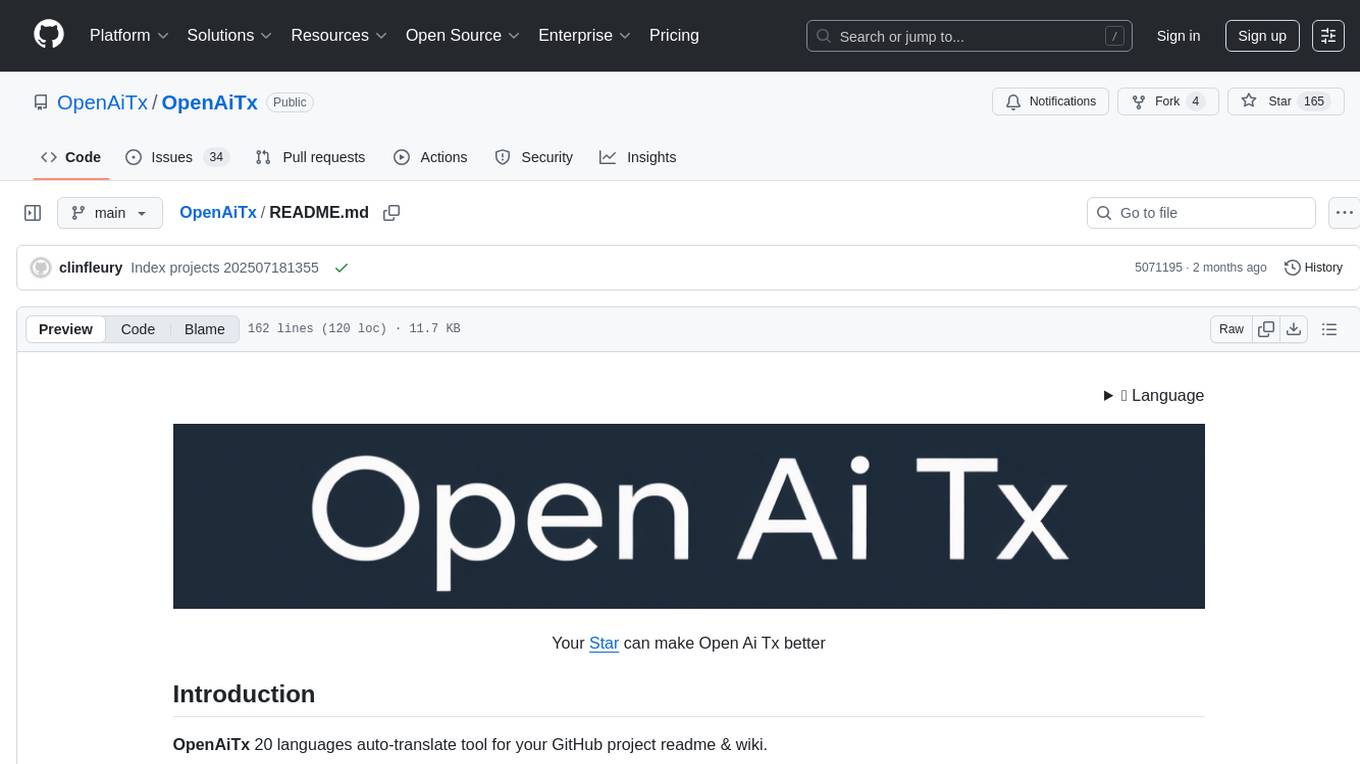Image resolution: width=1360 pixels, height=764 pixels.
Task: Open the fork count 4
Action: [x=1195, y=101]
